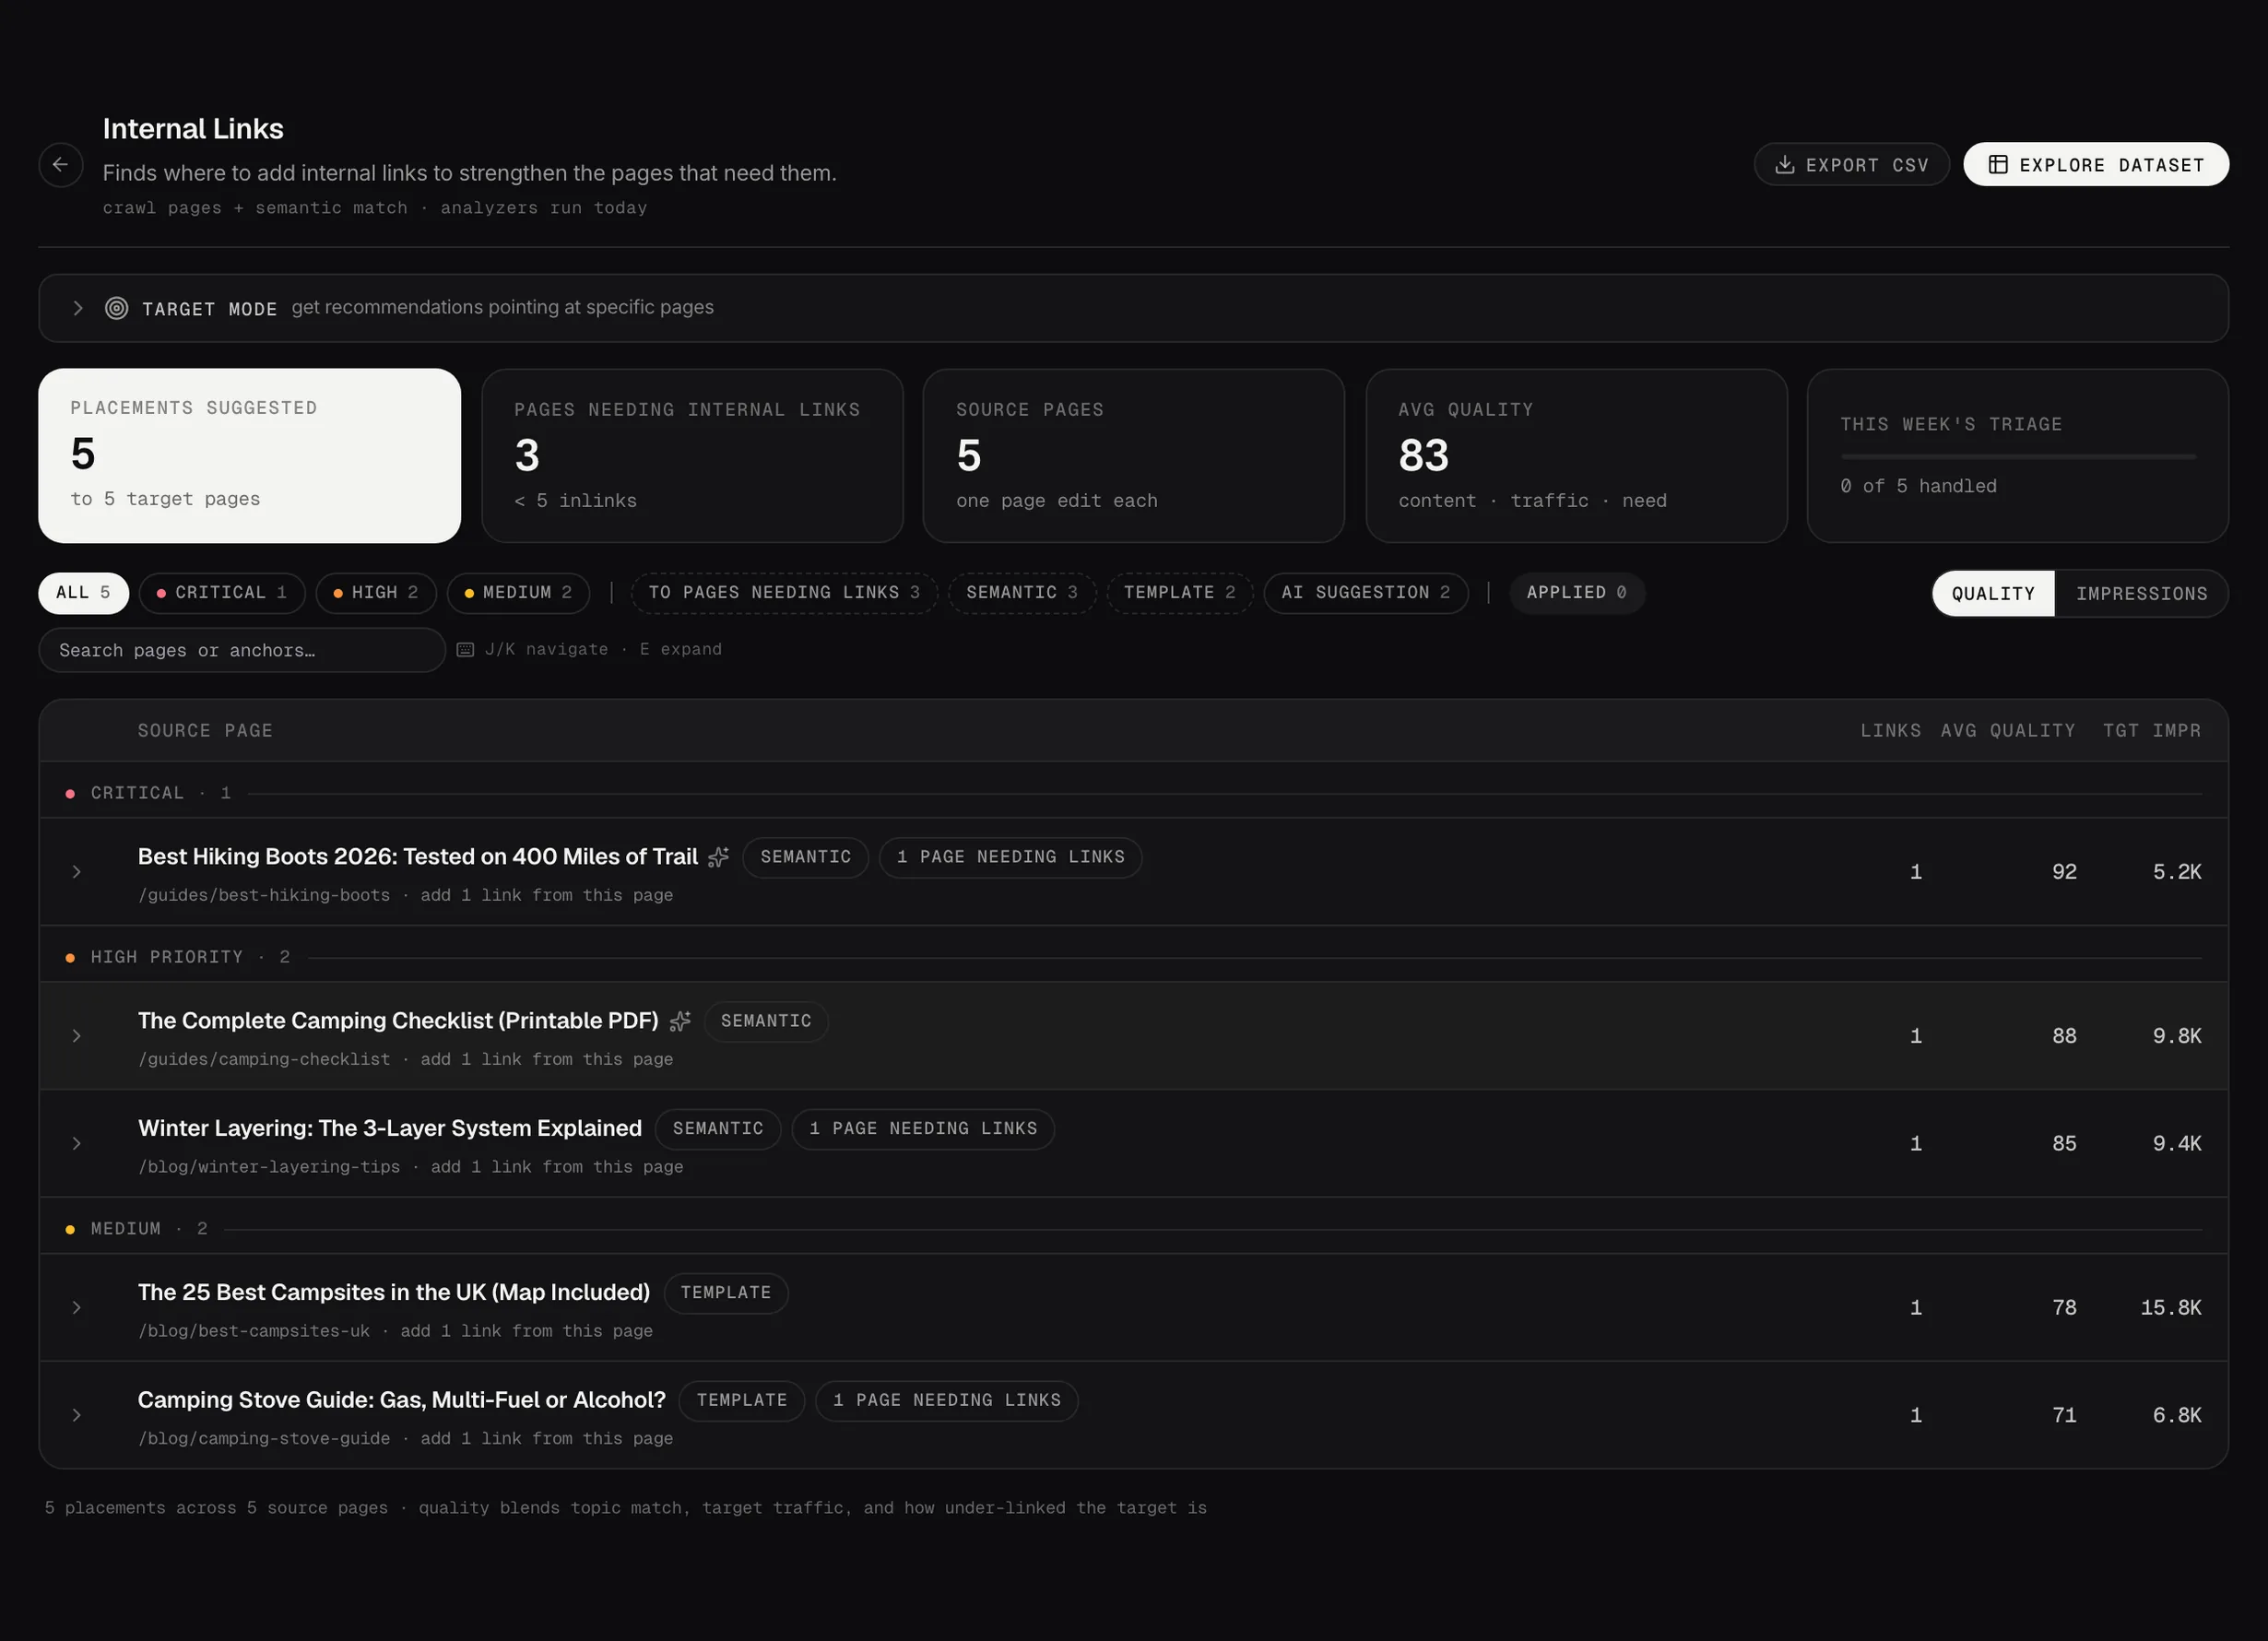
Task: Toggle the TEMPLATE 2 filter chip
Action: 1180,593
